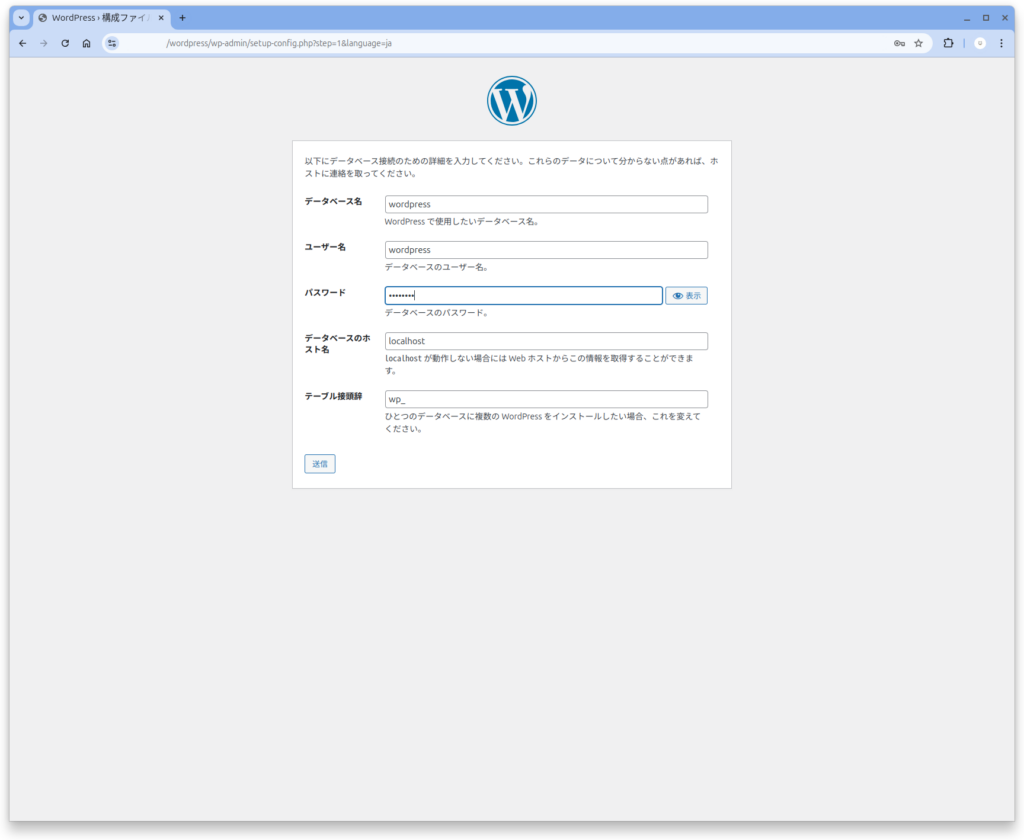Click the WordPress logo
1024x840 pixels.
(x=511, y=101)
